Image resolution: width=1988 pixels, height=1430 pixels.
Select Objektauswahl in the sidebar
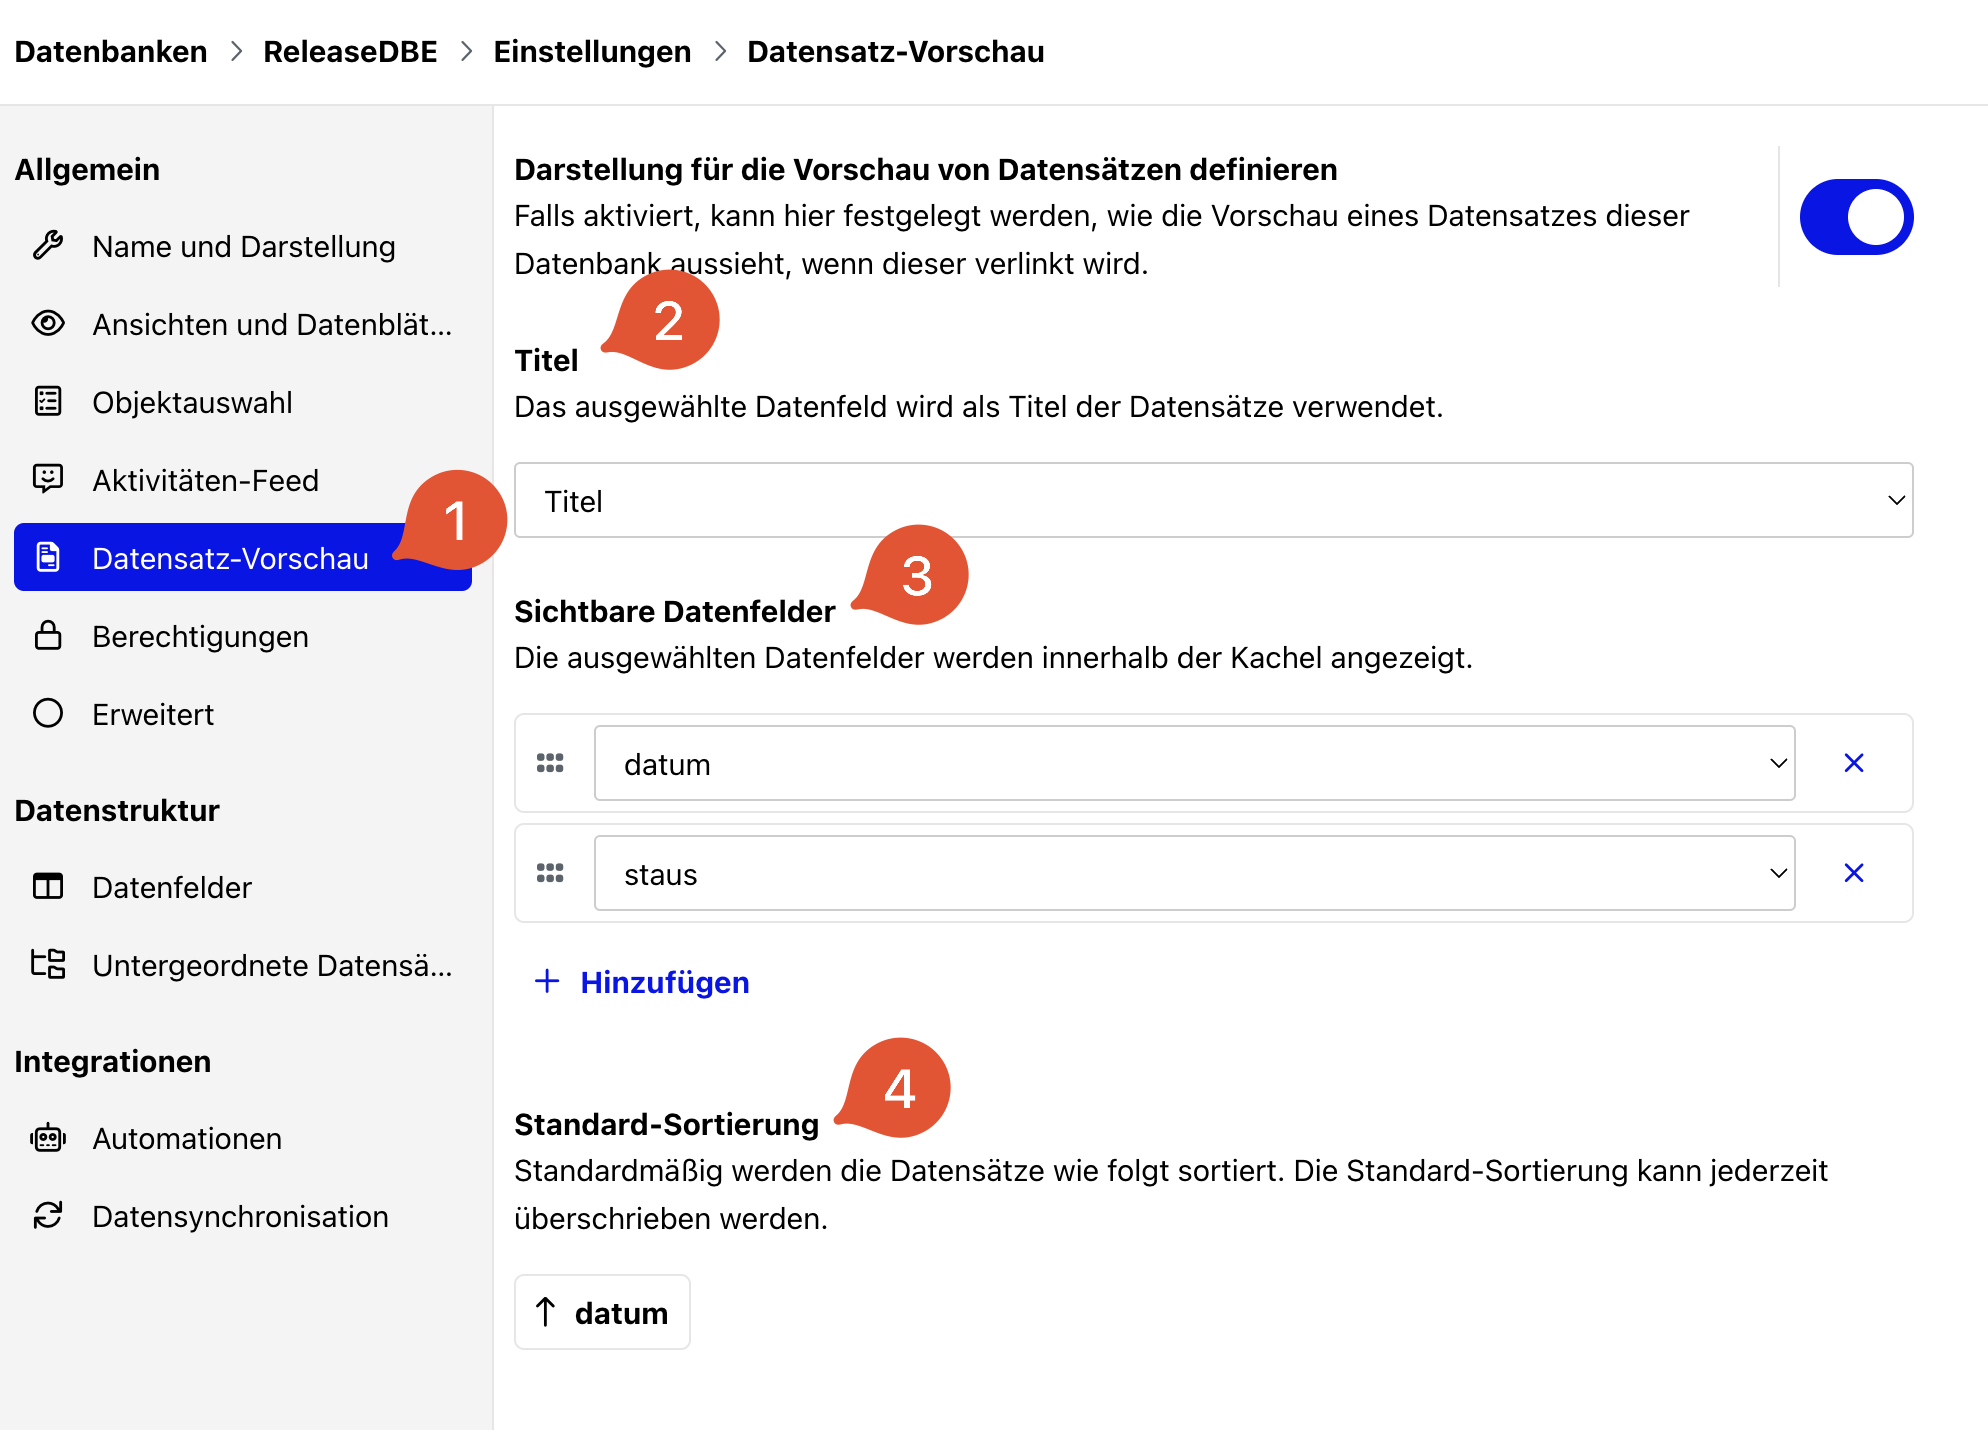pyautogui.click(x=243, y=401)
